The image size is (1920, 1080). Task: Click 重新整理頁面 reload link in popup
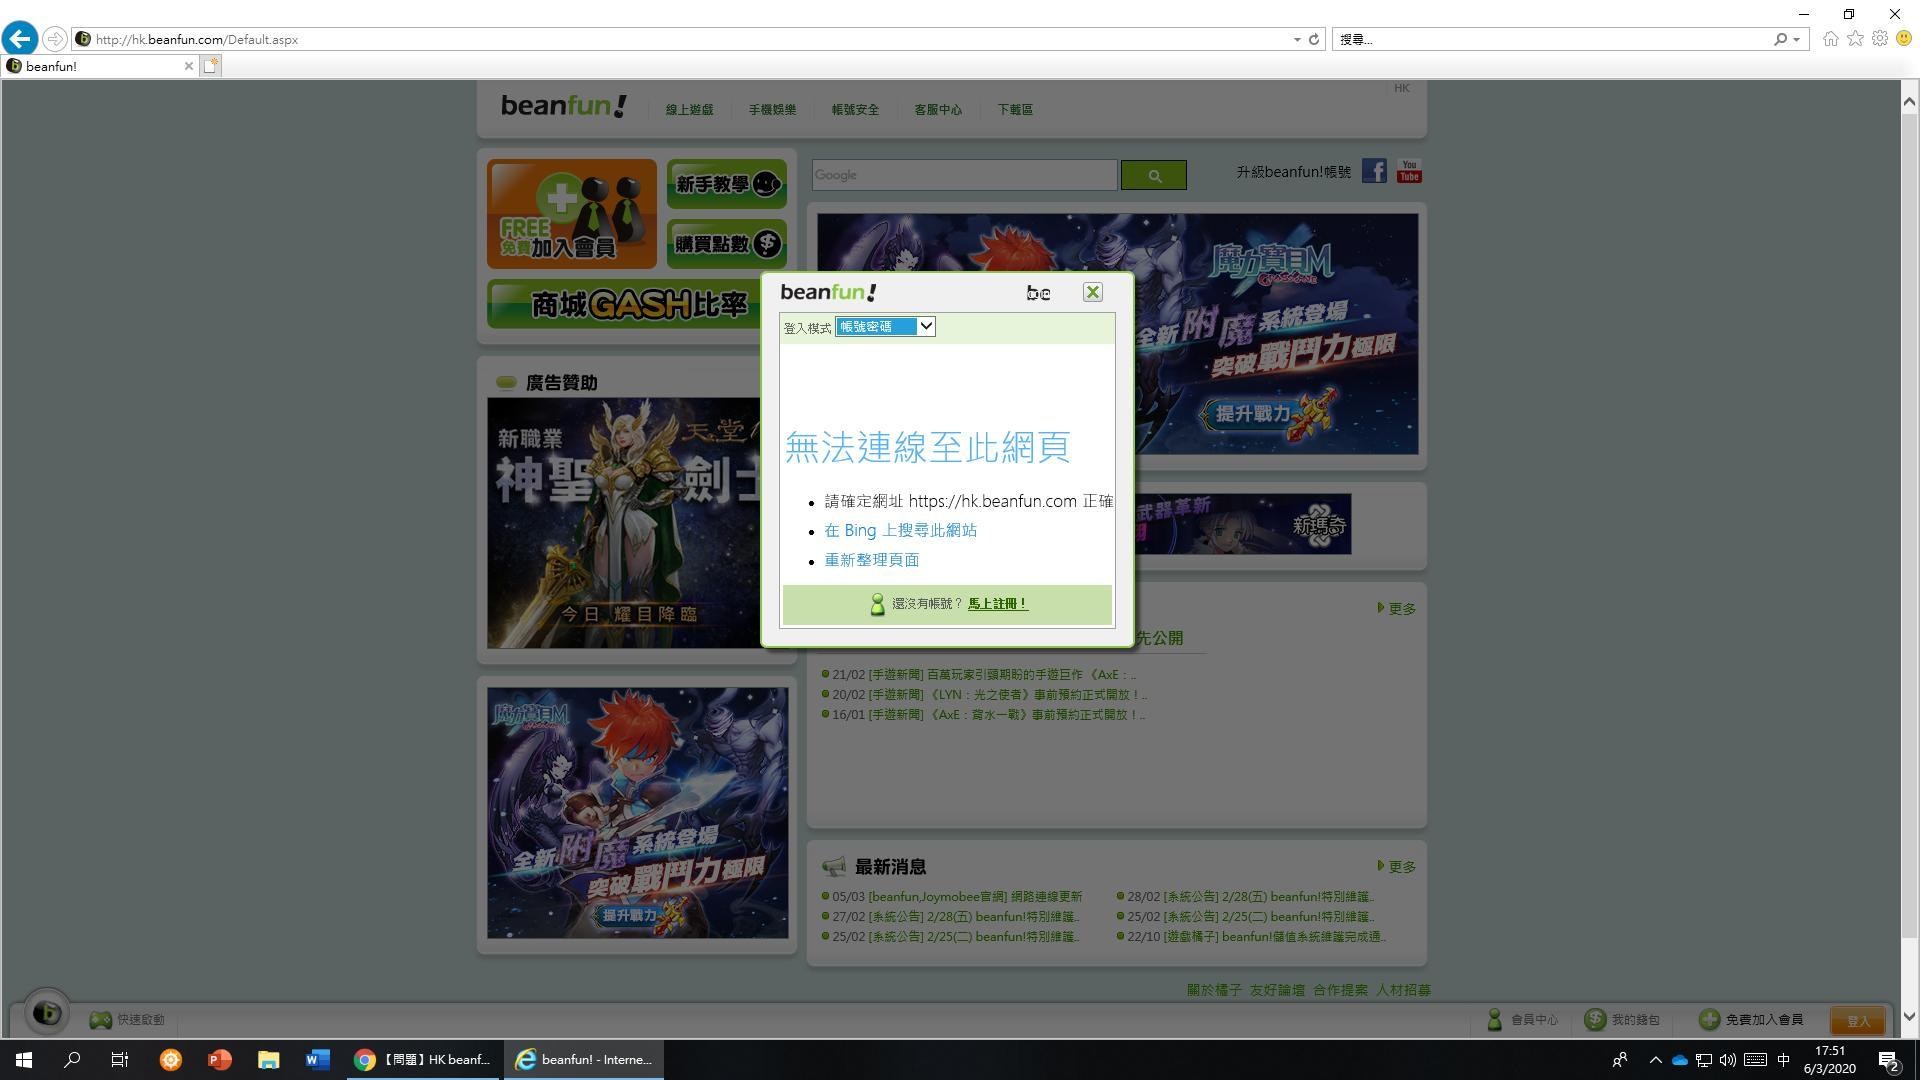(x=871, y=559)
